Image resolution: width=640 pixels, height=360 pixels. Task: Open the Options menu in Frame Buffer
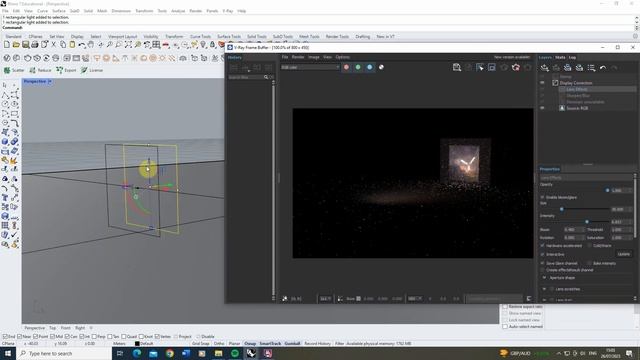[x=342, y=57]
